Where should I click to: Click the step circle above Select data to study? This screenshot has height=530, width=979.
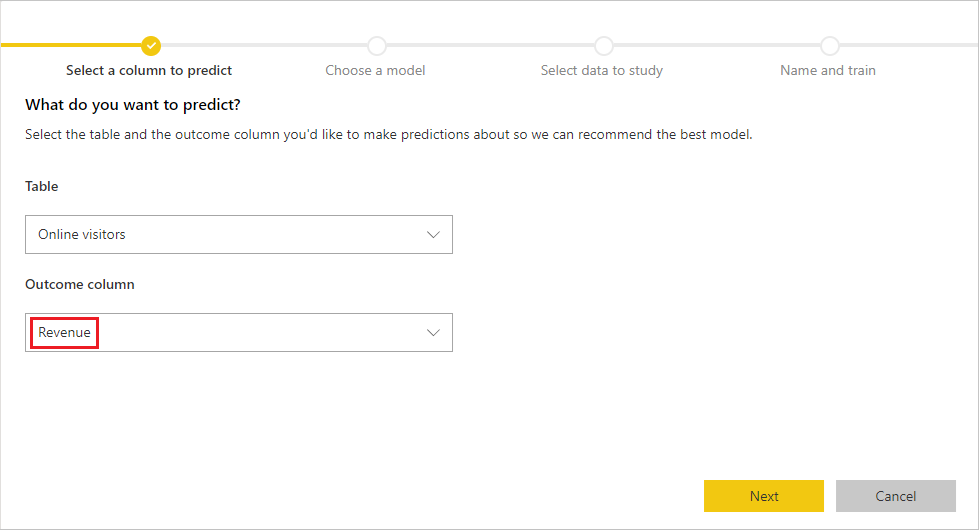603,46
